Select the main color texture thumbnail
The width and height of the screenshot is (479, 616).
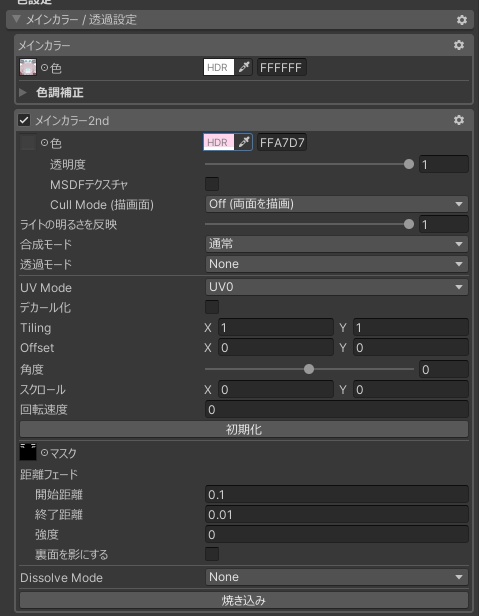tap(28, 67)
